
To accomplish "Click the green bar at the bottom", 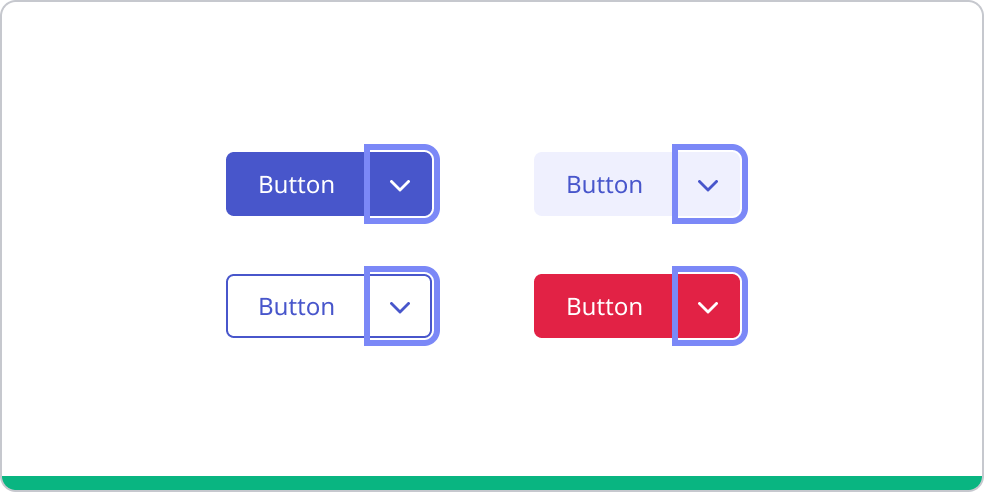I will pyautogui.click(x=492, y=483).
